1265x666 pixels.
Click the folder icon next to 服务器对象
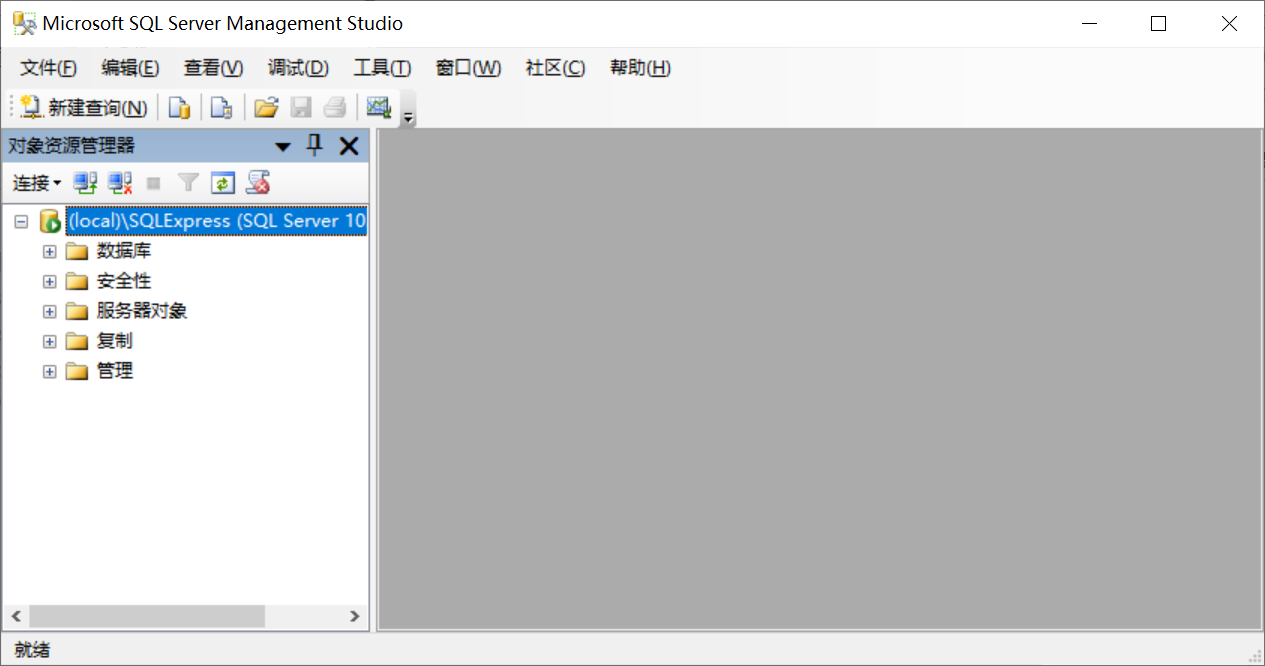click(x=77, y=311)
